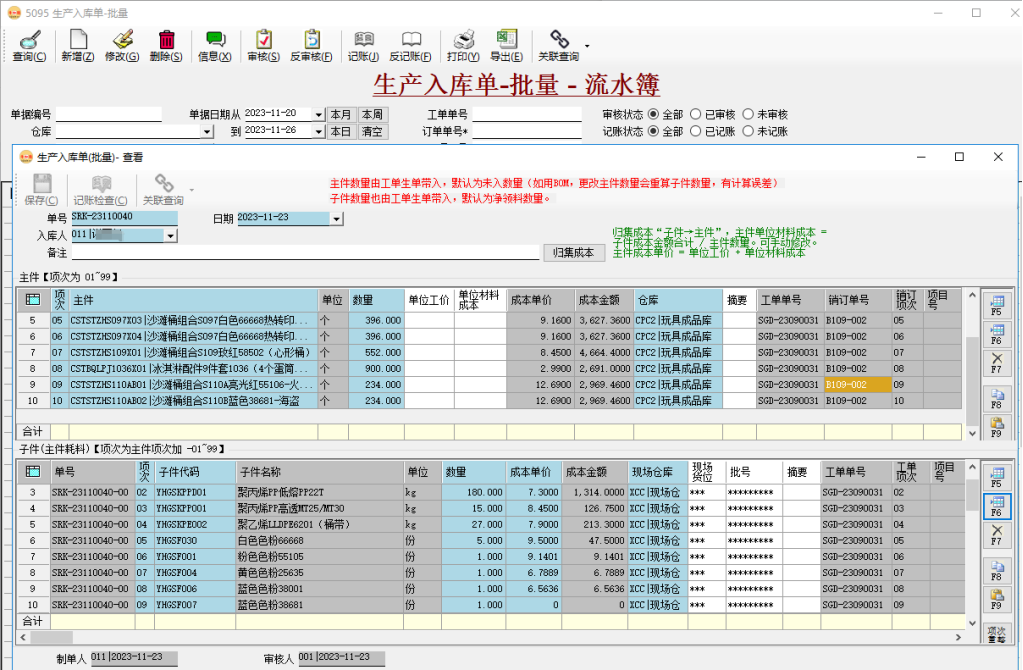The height and width of the screenshot is (670, 1023).
Task: Select highlighted B109-002 cell in row 9
Action: (857, 385)
